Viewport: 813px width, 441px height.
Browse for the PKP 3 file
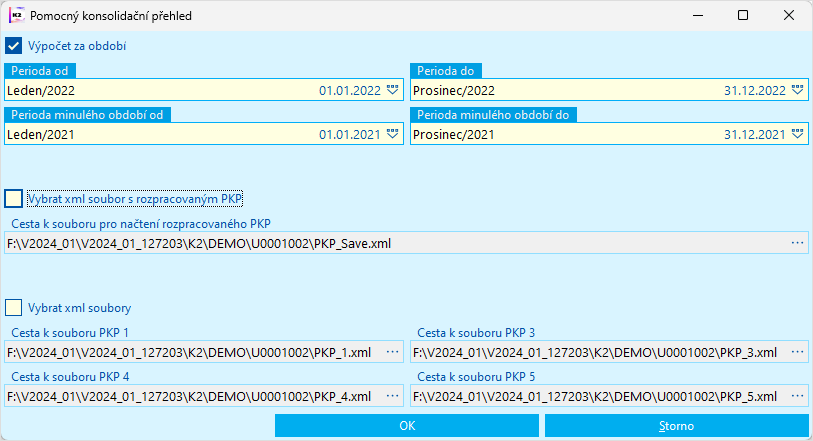797,352
